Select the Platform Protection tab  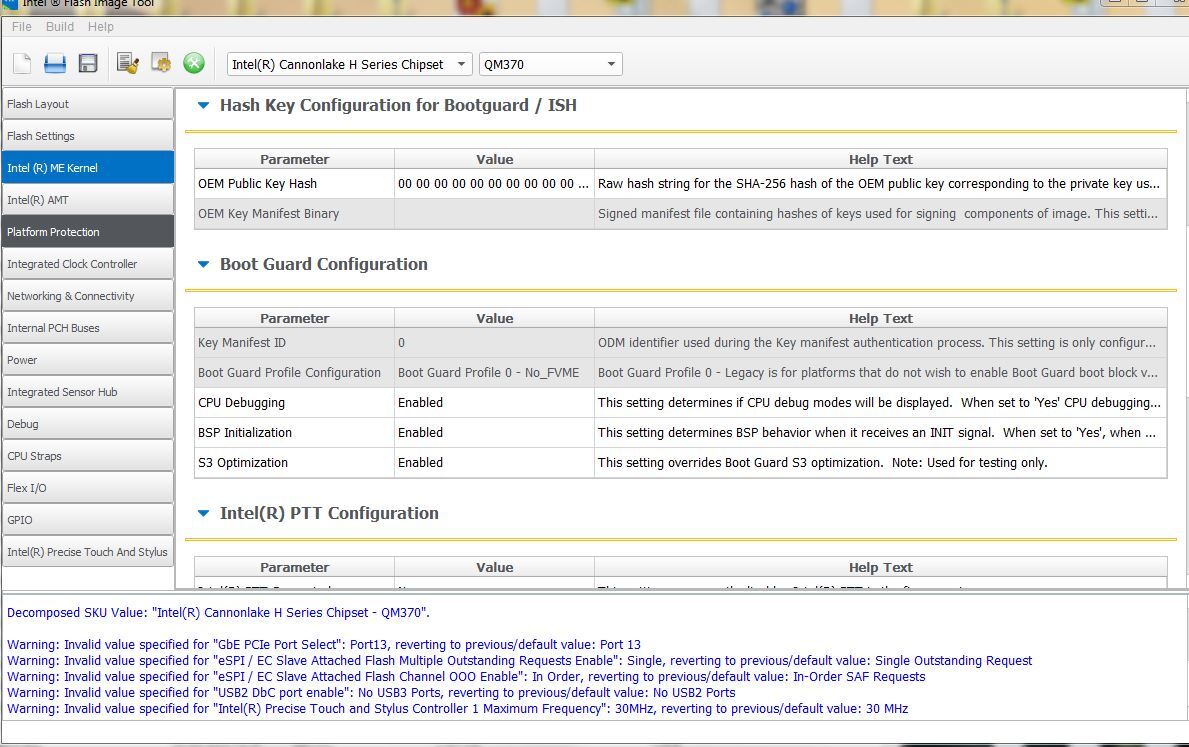point(88,232)
